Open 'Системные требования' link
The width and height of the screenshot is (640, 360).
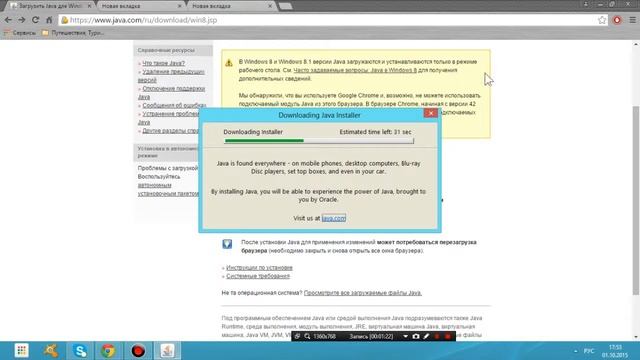[258, 276]
